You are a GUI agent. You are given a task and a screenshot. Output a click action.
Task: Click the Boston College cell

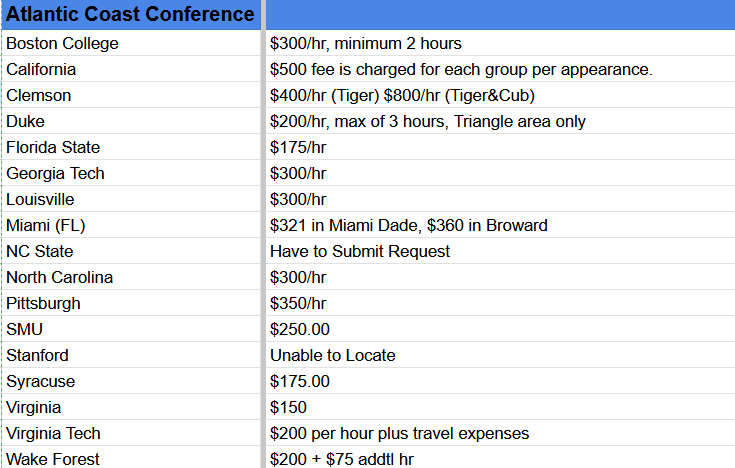click(131, 43)
